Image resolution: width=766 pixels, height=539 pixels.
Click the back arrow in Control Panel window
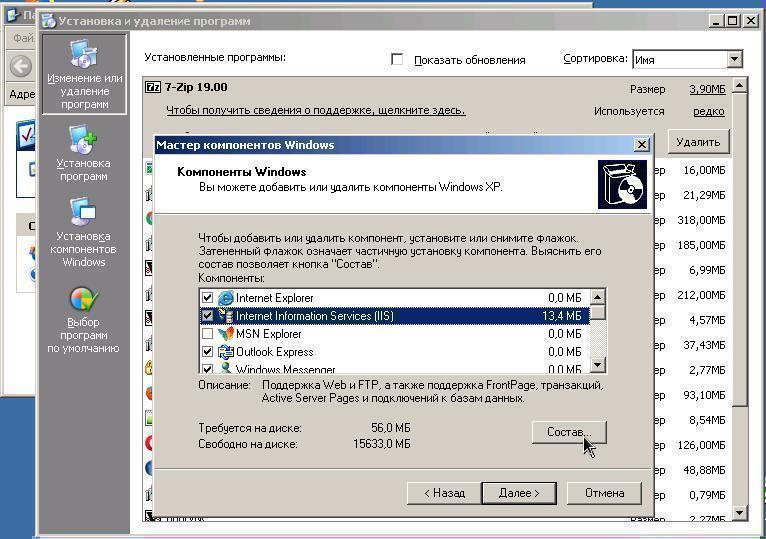click(21, 66)
